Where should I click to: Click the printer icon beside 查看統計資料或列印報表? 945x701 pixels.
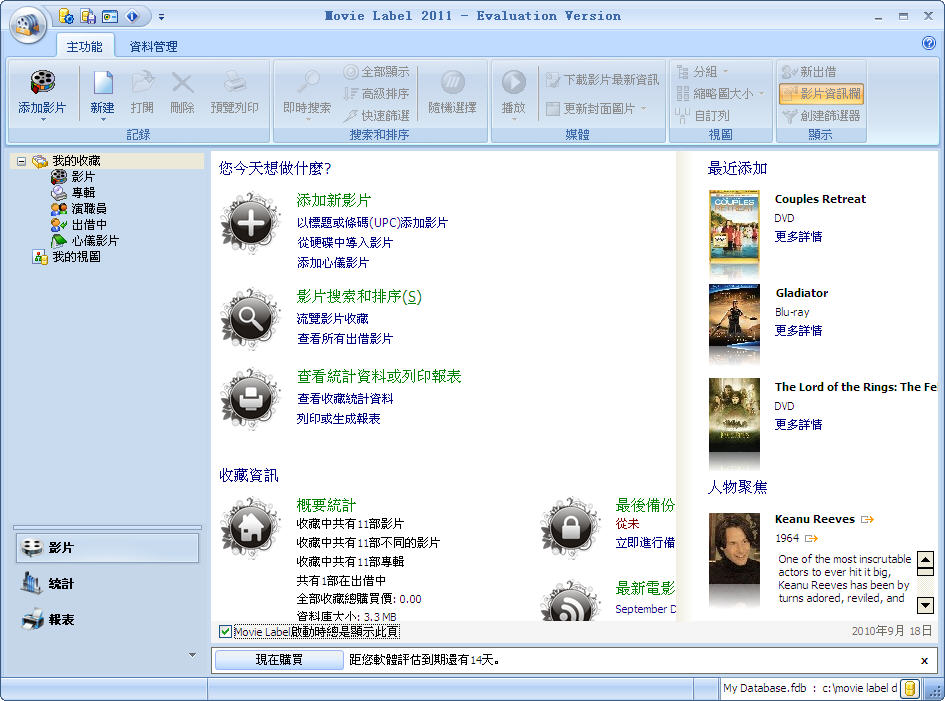pyautogui.click(x=250, y=399)
